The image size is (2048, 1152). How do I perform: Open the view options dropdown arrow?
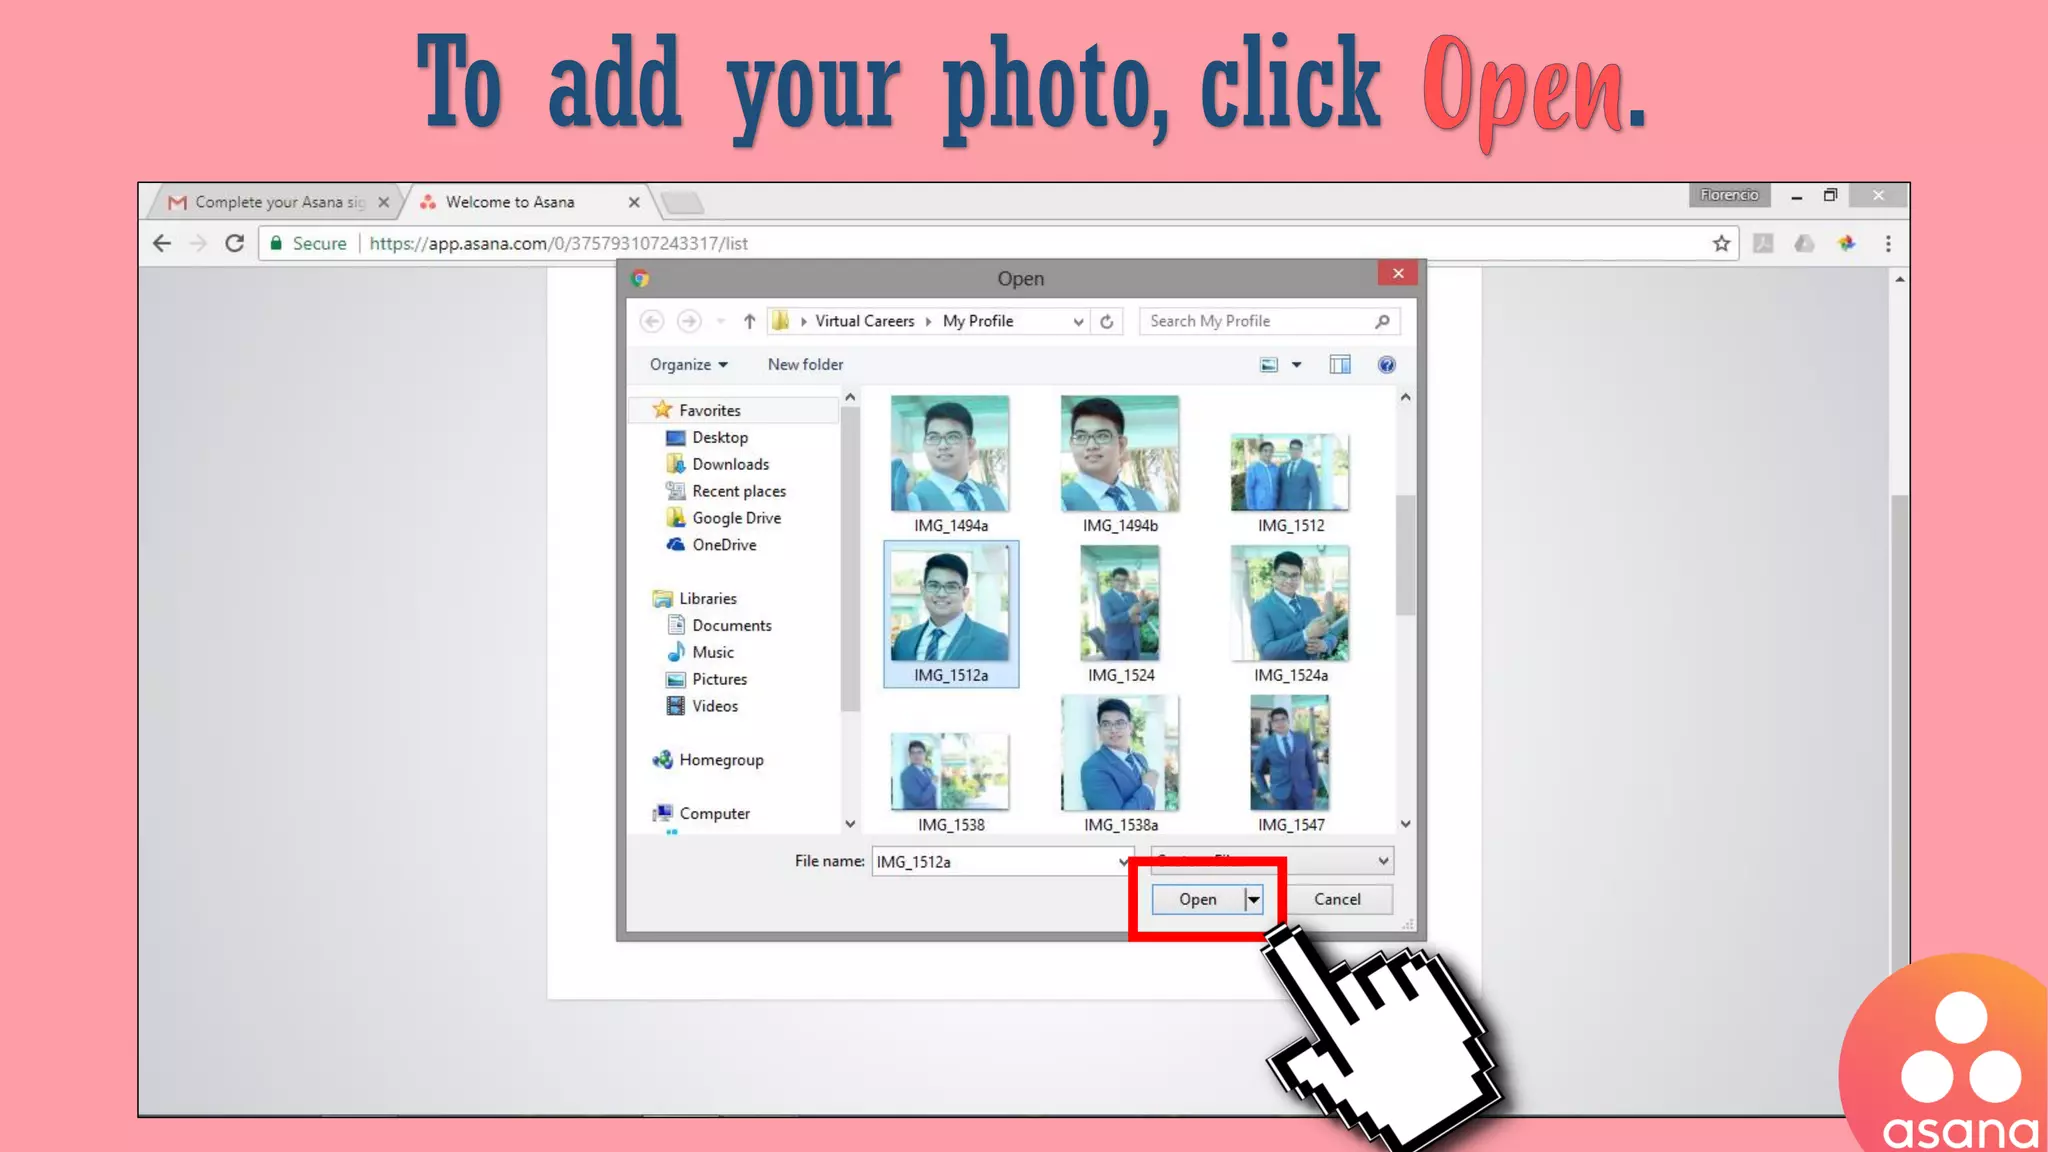1297,365
